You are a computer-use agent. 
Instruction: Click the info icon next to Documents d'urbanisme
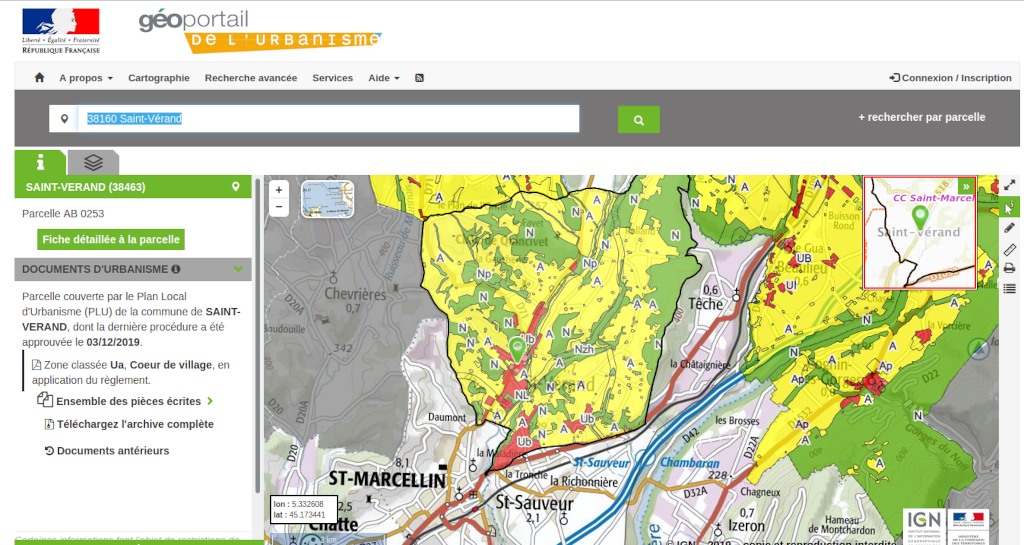tap(176, 269)
